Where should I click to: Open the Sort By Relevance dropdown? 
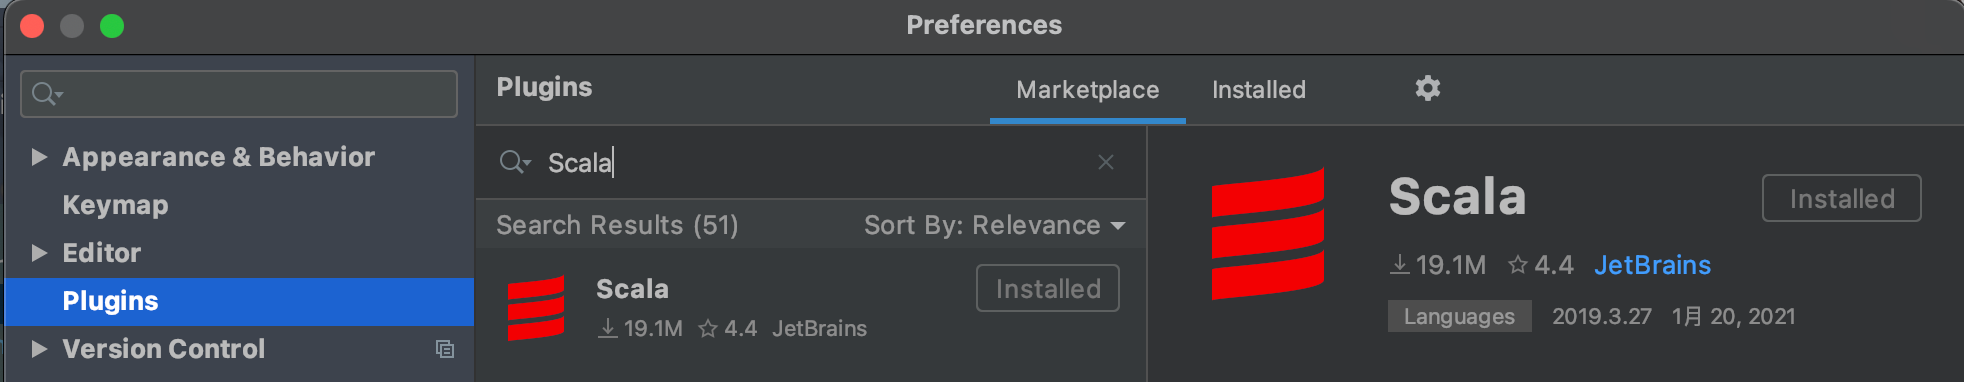pyautogui.click(x=995, y=225)
